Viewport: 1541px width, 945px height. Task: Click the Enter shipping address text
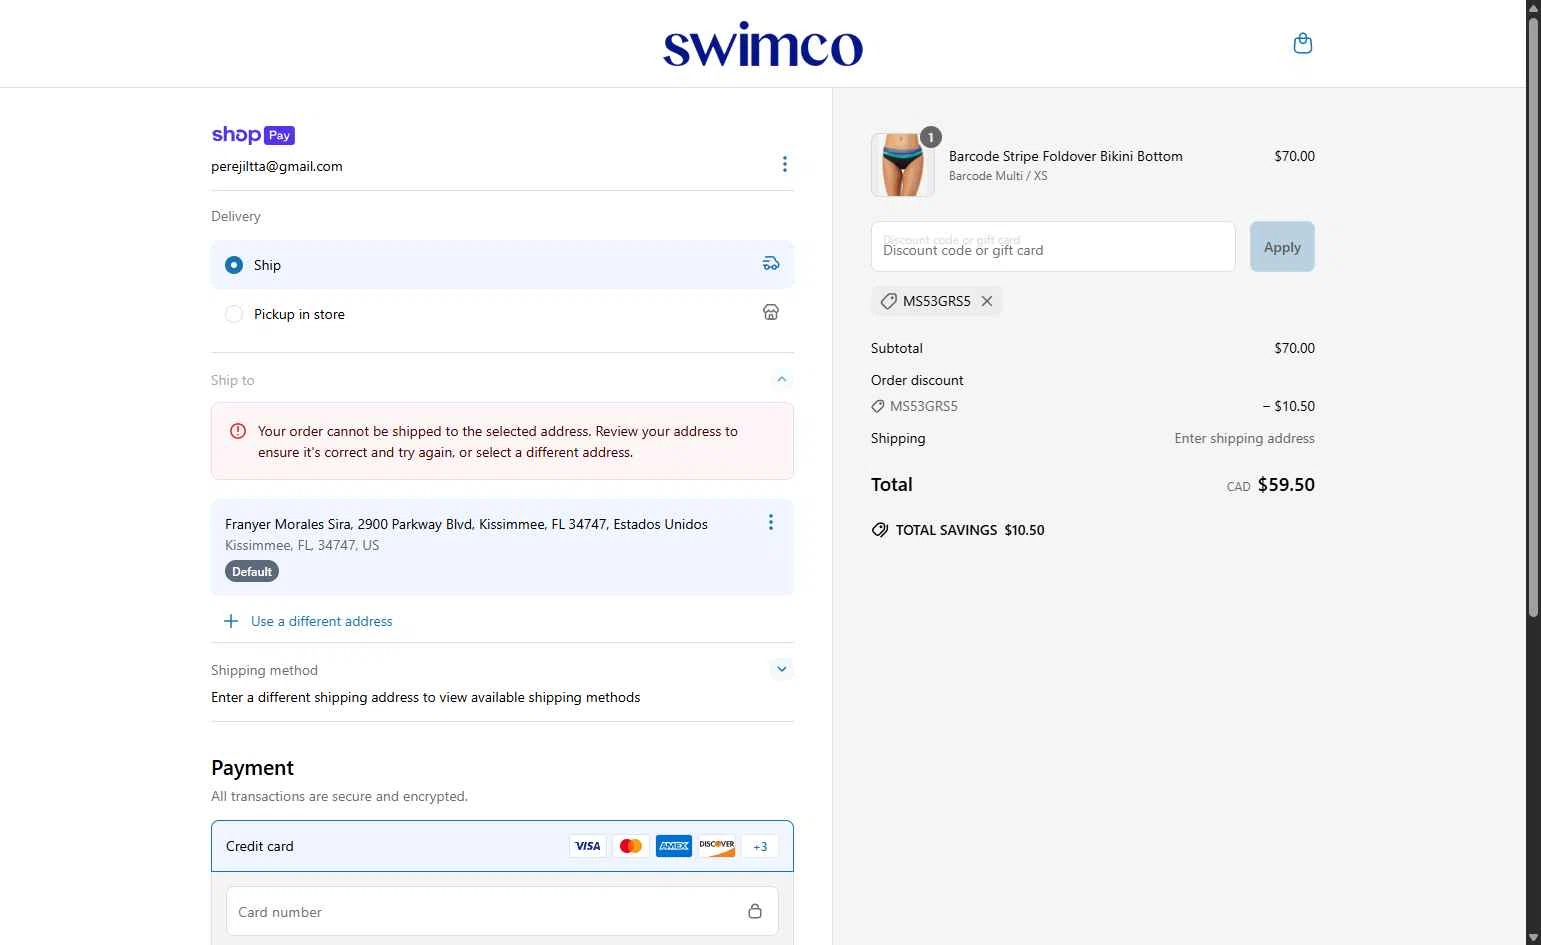(x=1245, y=438)
